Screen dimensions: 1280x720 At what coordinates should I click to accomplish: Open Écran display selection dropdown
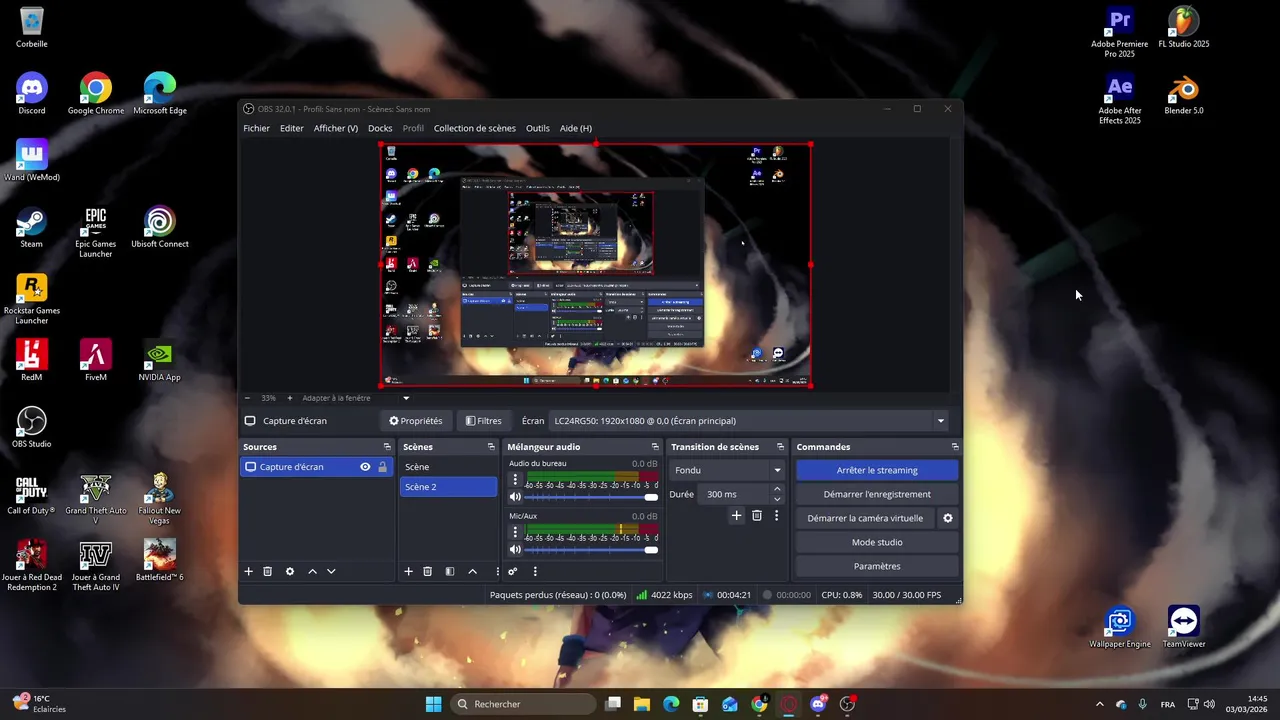click(x=748, y=421)
